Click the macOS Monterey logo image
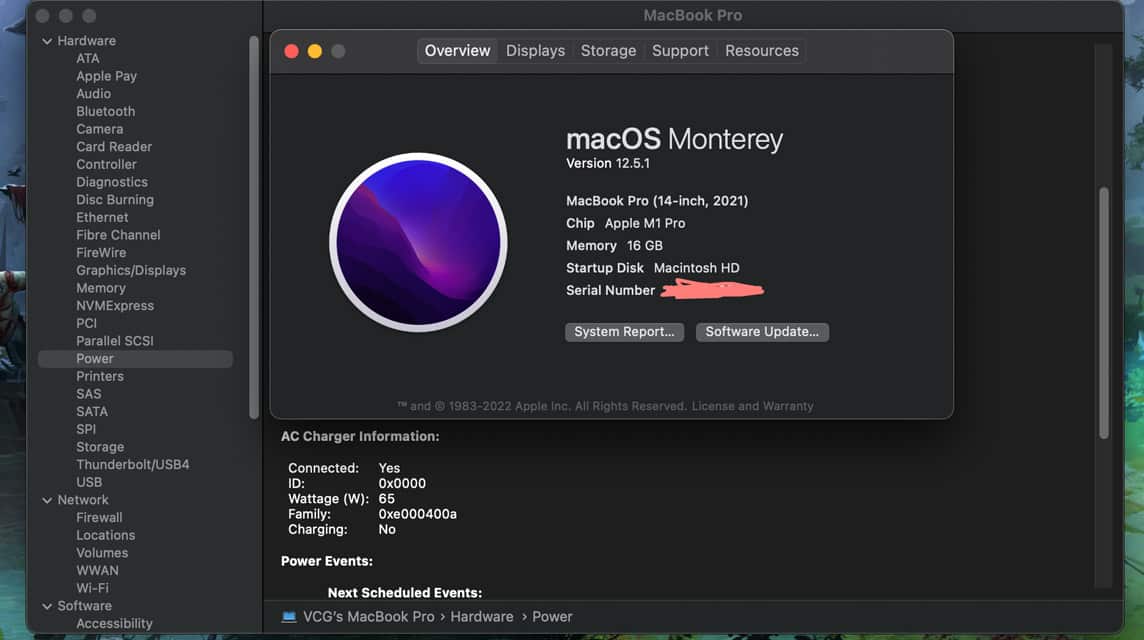Image resolution: width=1144 pixels, height=640 pixels. pos(418,242)
